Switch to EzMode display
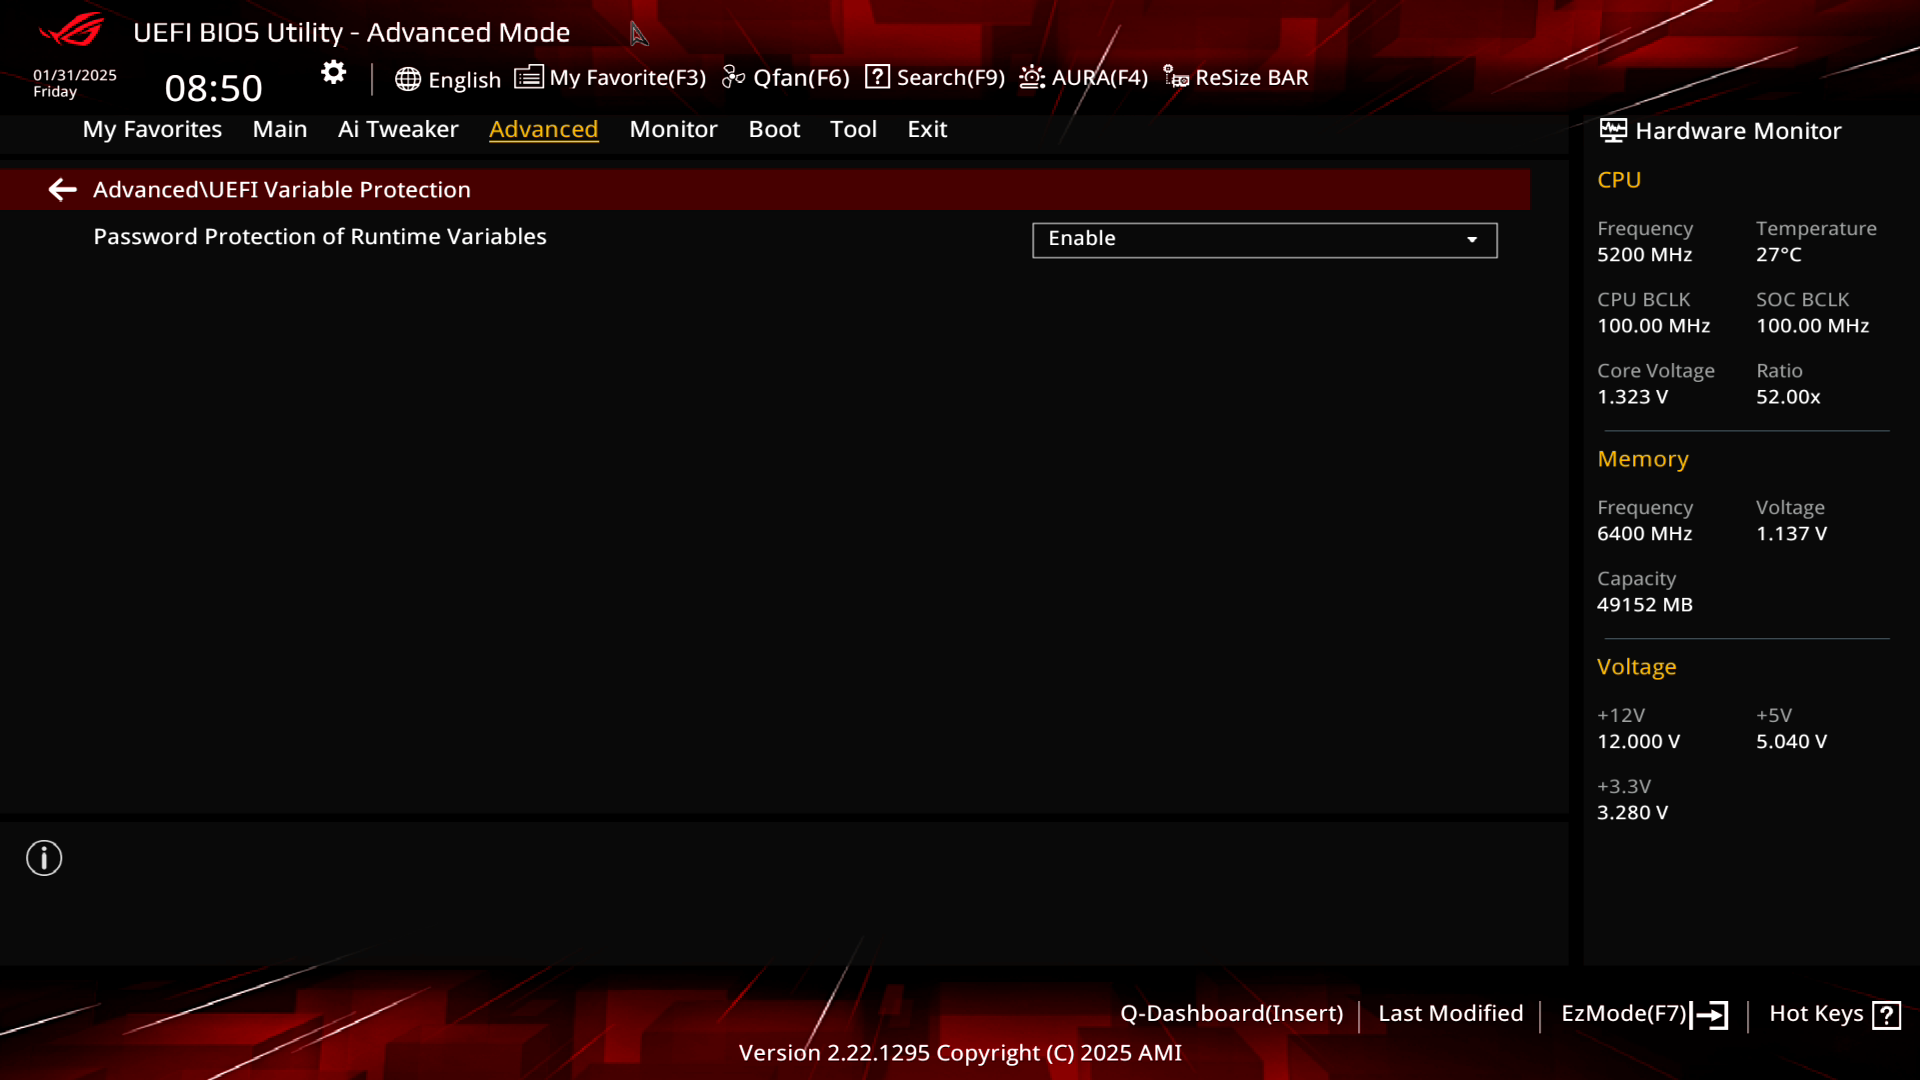This screenshot has height=1080, width=1920. 1642,1013
